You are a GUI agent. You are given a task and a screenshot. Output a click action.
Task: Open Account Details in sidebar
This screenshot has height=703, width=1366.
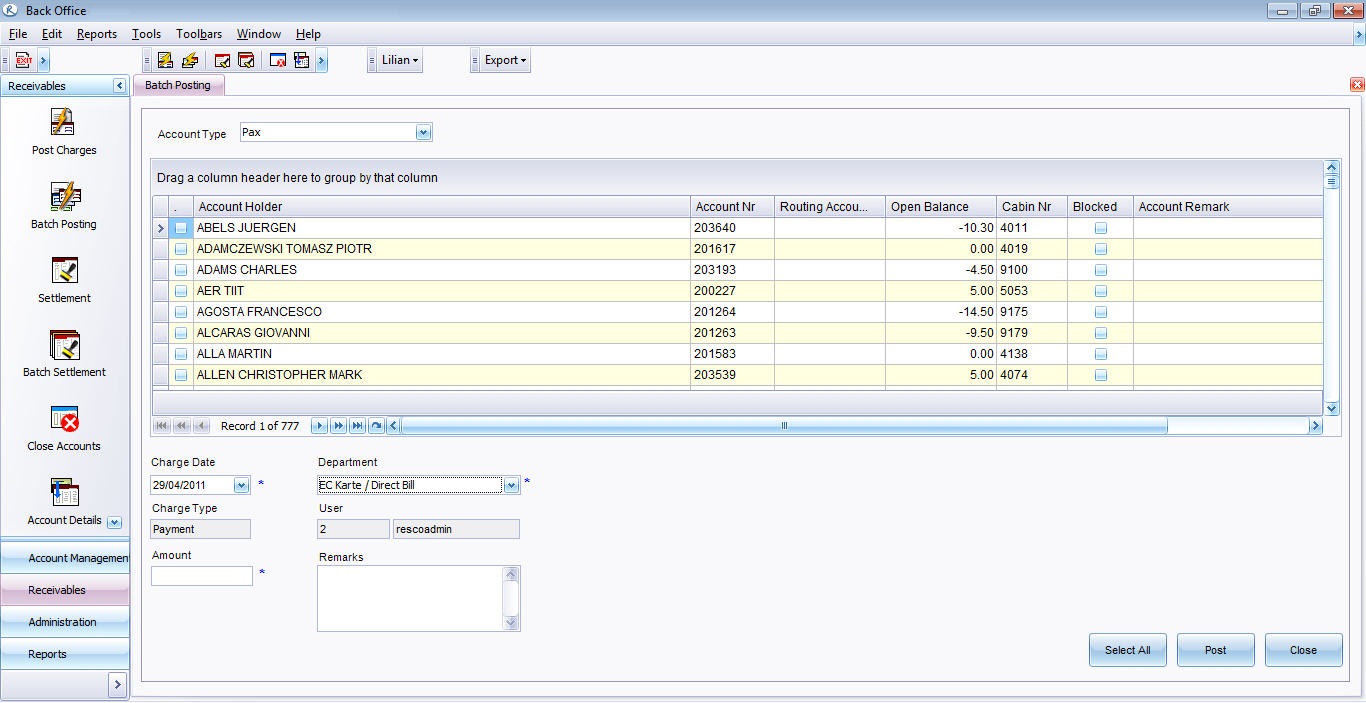[64, 501]
